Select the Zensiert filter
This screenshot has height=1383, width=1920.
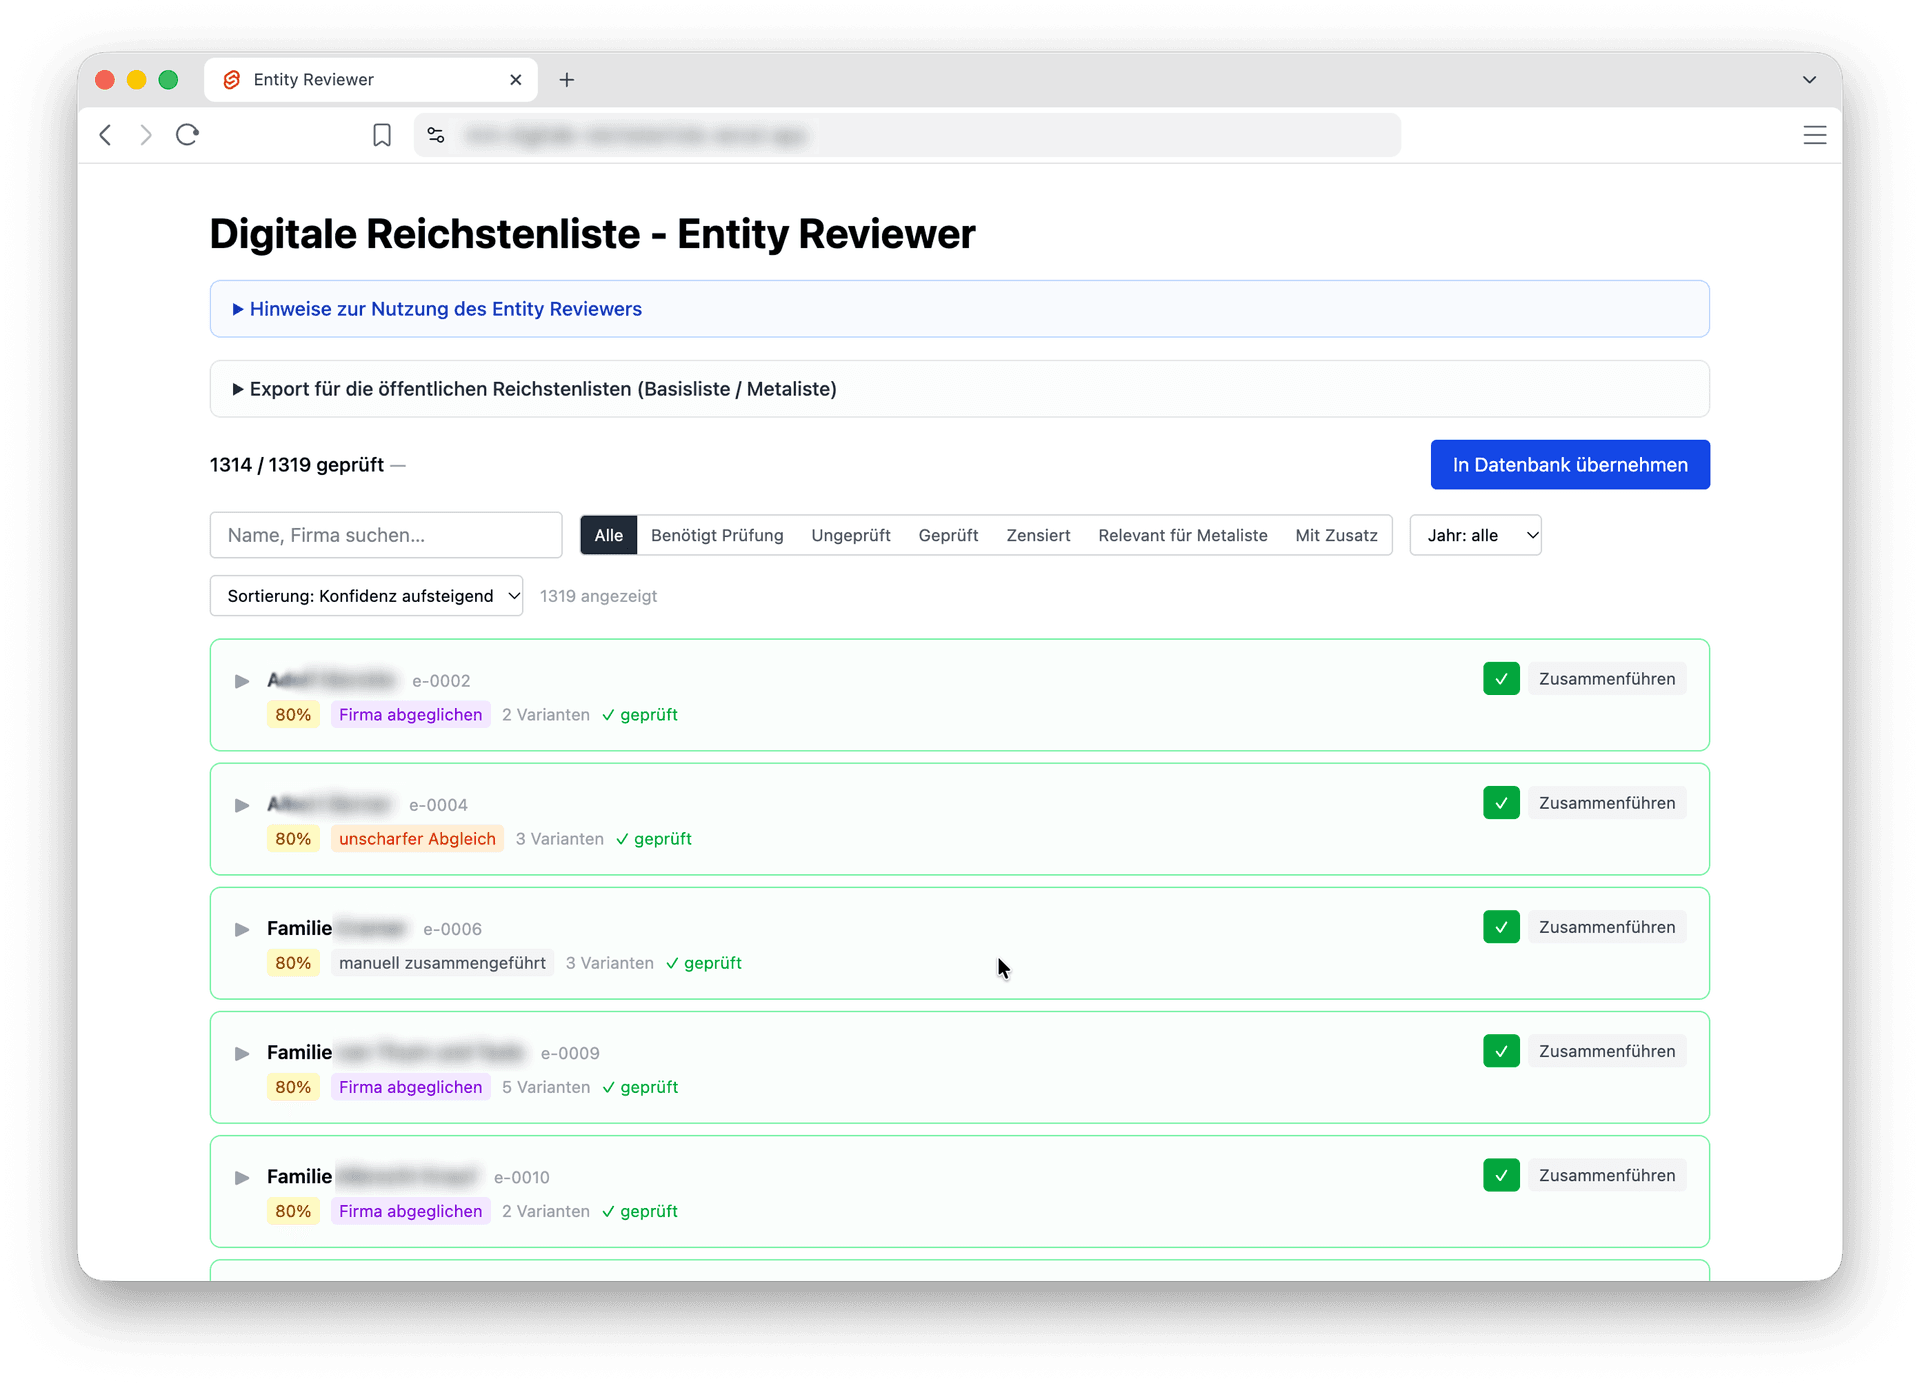(x=1038, y=535)
